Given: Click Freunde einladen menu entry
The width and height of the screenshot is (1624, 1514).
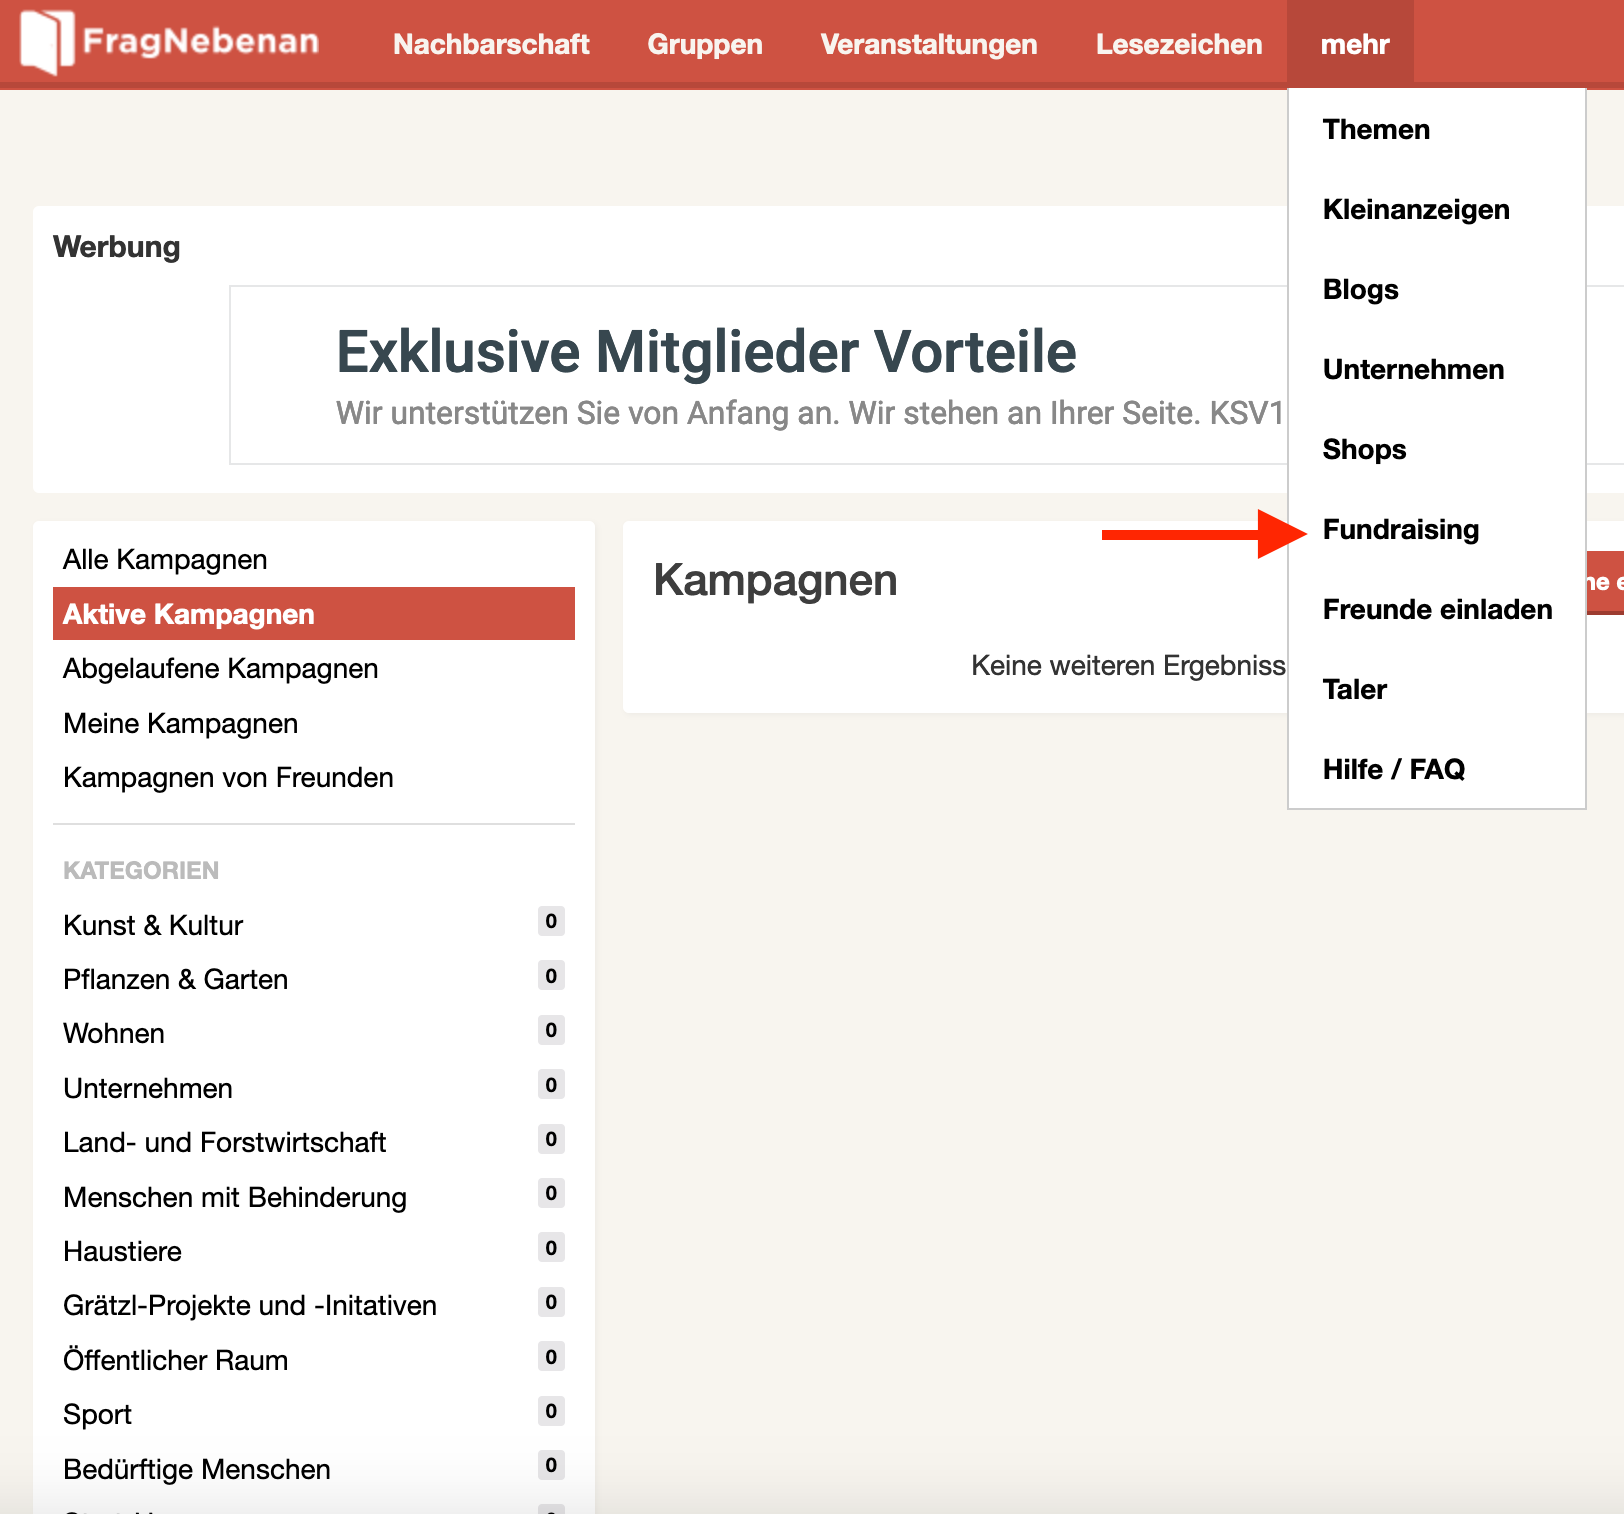Looking at the screenshot, I should point(1436,609).
